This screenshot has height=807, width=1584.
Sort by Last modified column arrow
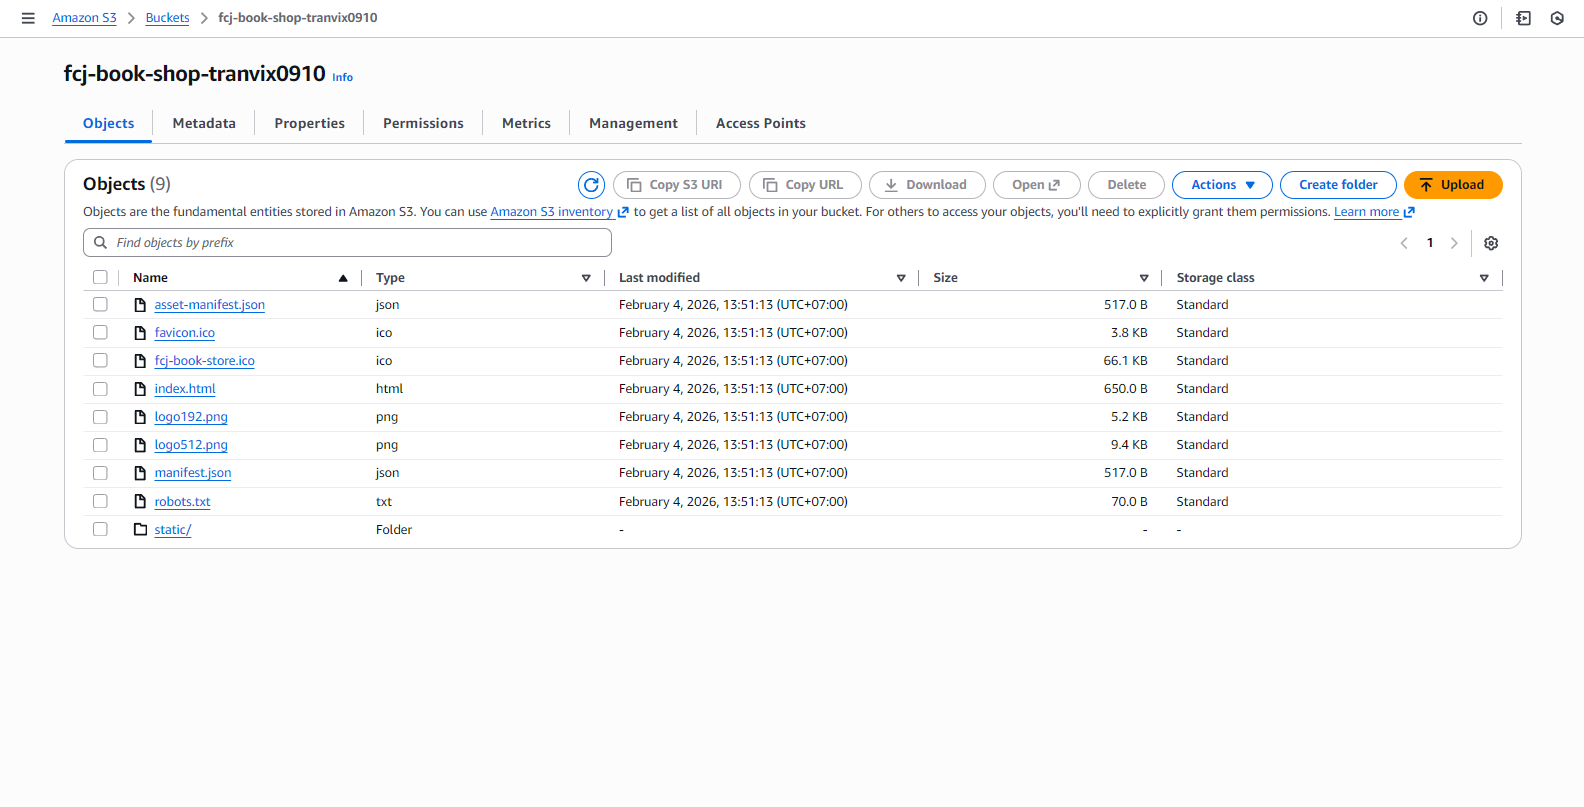(901, 278)
